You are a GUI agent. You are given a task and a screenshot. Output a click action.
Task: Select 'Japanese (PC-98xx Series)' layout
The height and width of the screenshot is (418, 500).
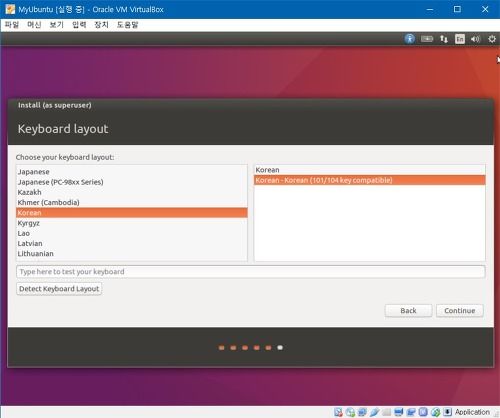pos(132,182)
